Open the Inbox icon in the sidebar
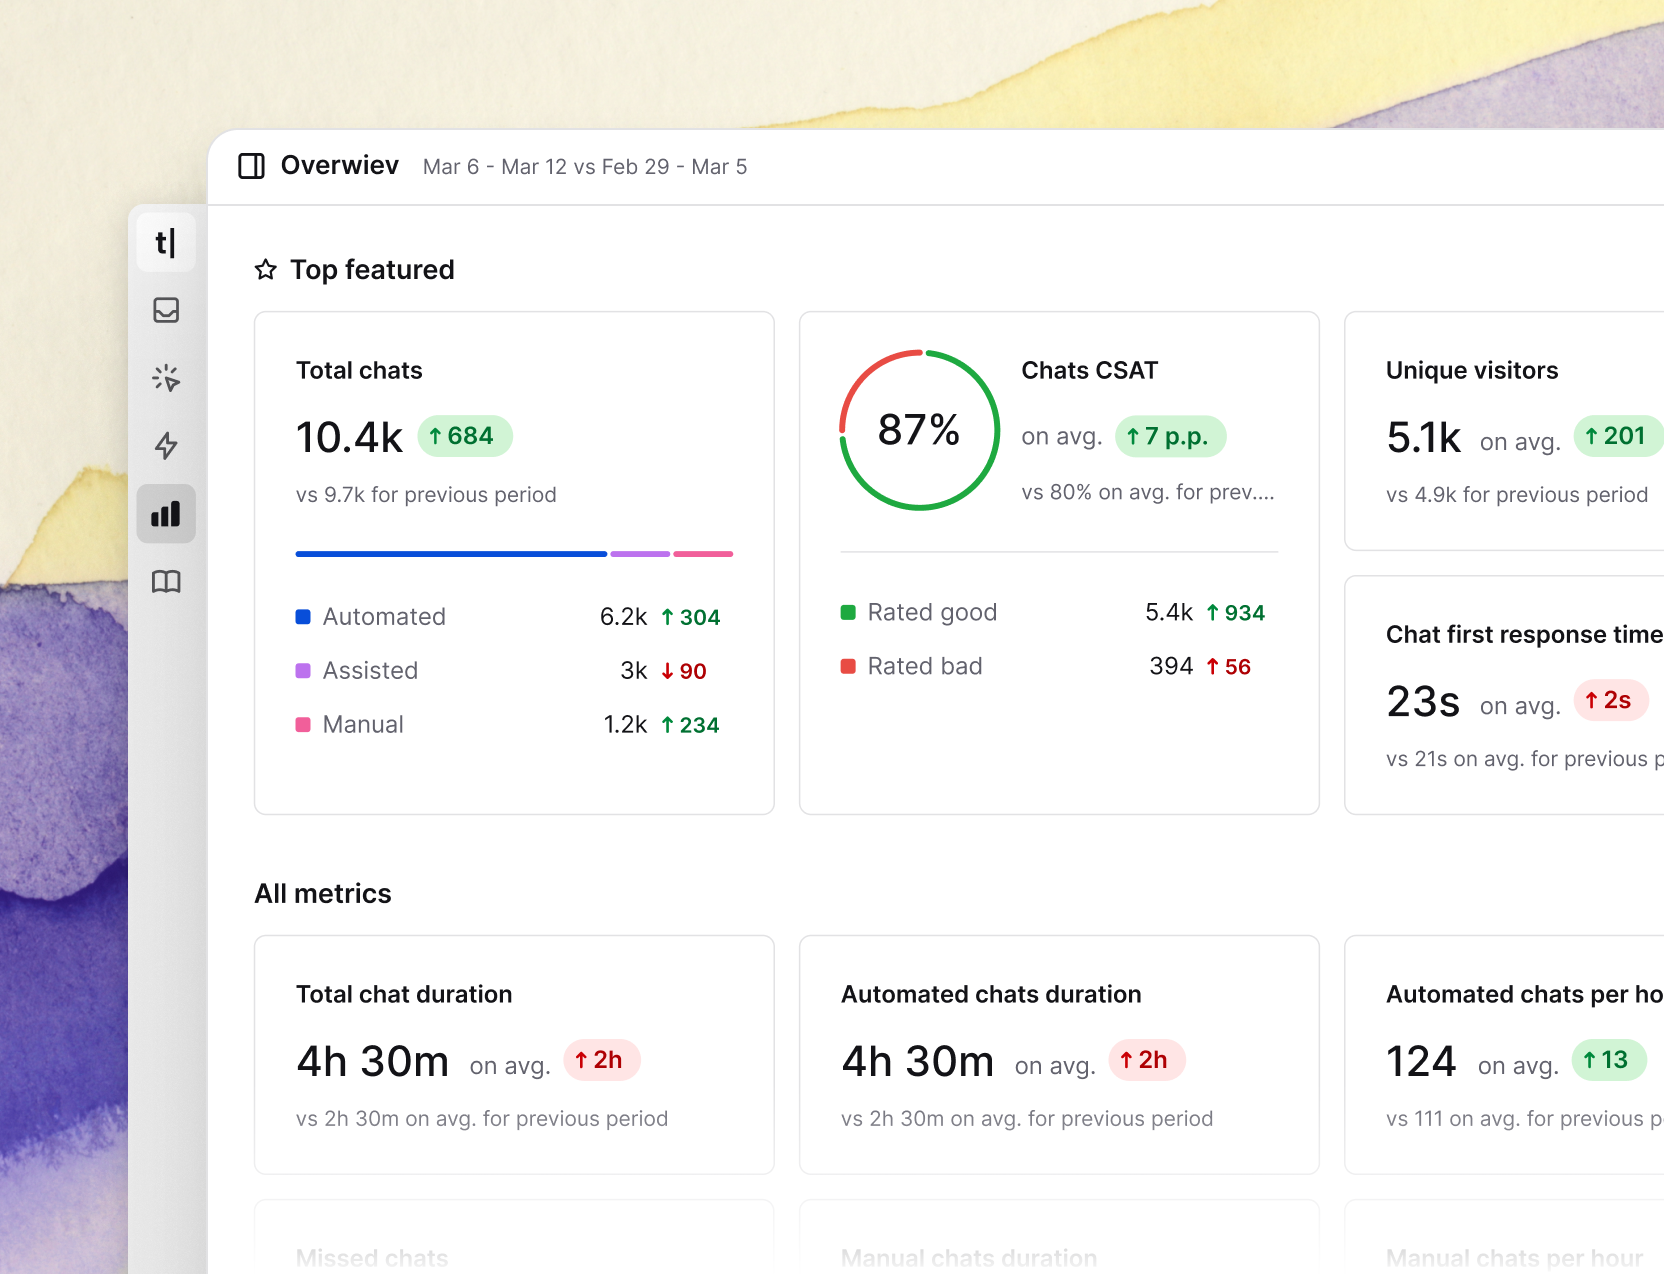The image size is (1664, 1274). (x=166, y=310)
